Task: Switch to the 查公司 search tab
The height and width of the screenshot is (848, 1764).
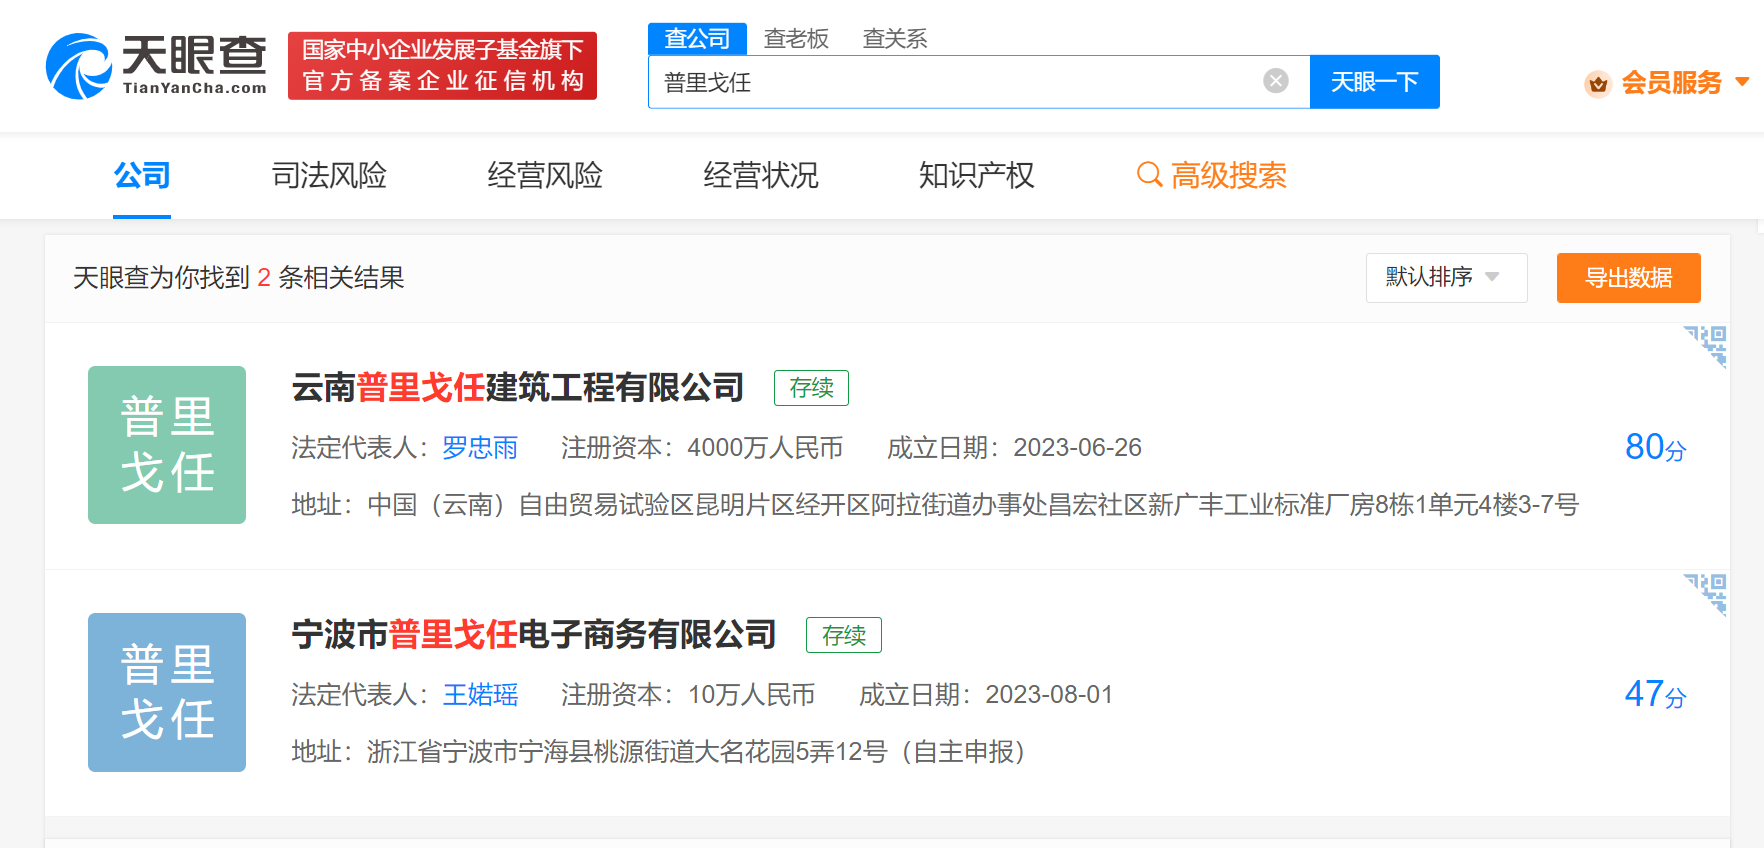Action: tap(697, 38)
